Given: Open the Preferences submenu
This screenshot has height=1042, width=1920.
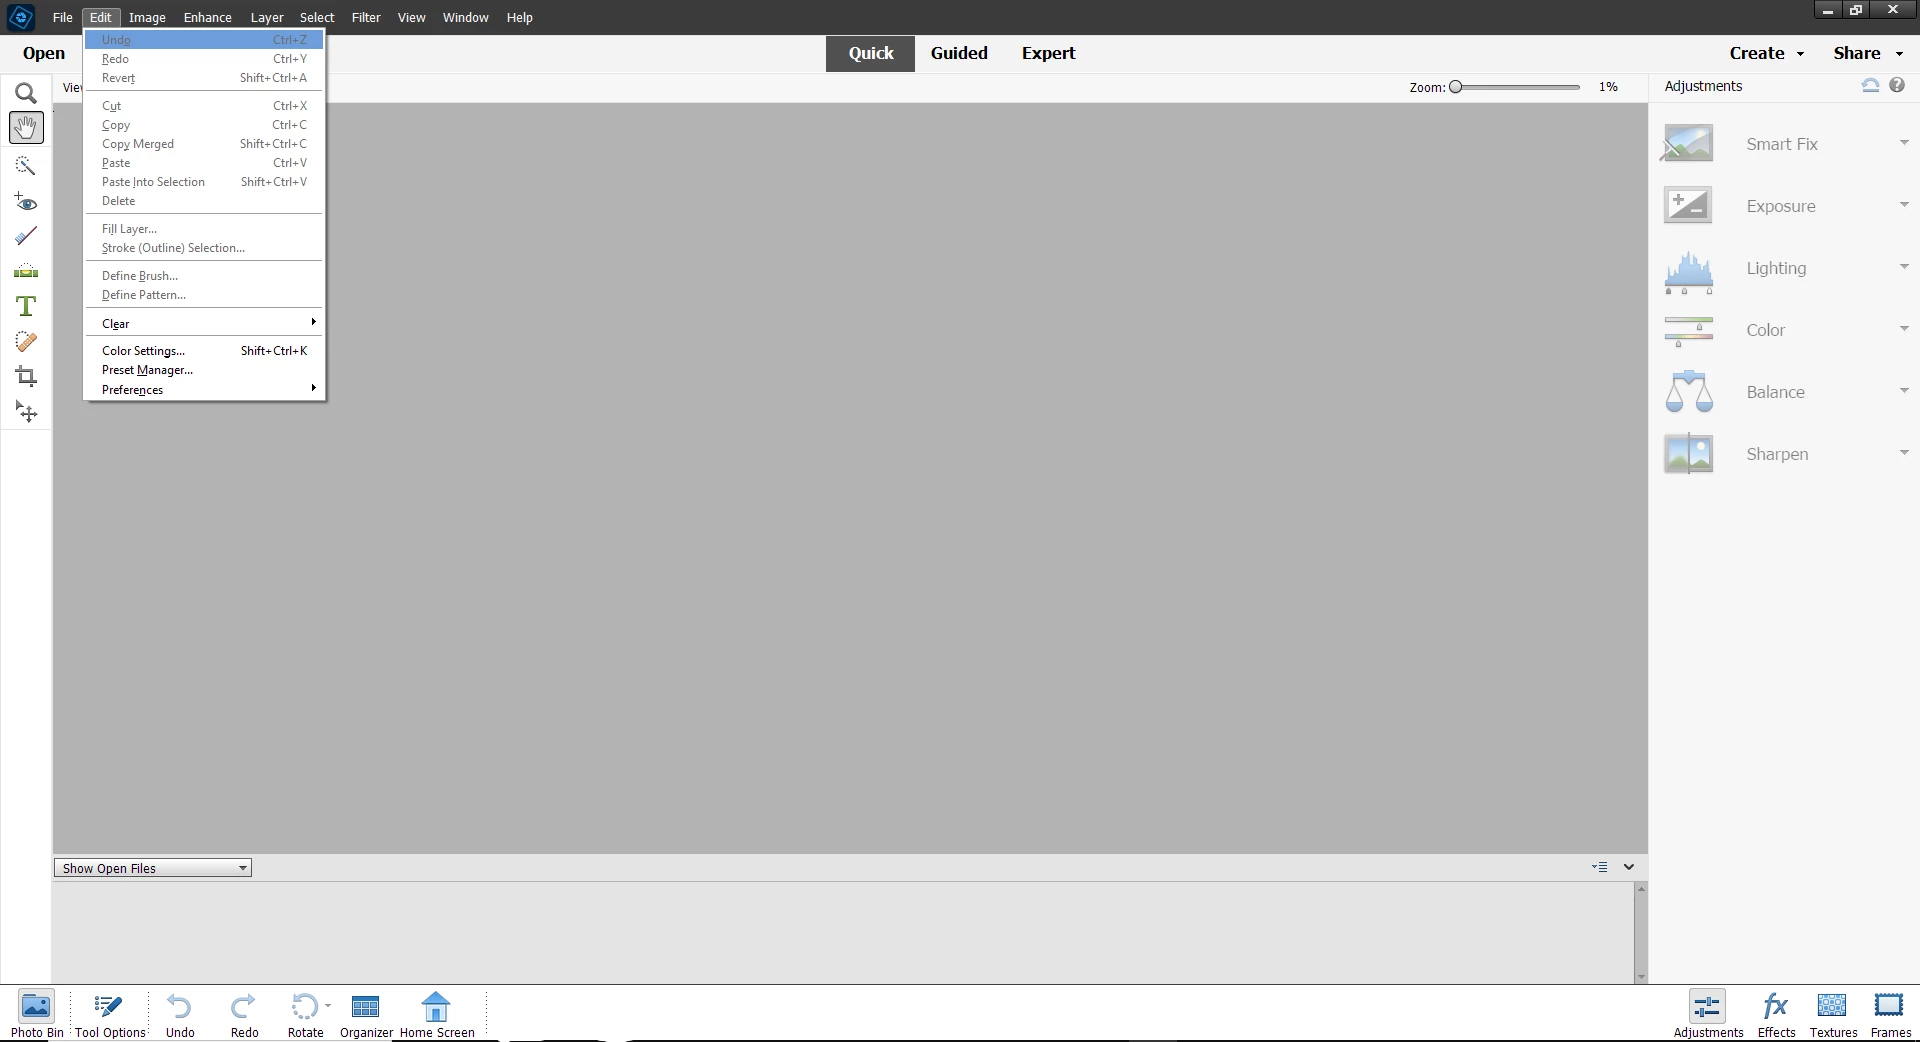Looking at the screenshot, I should pos(204,390).
